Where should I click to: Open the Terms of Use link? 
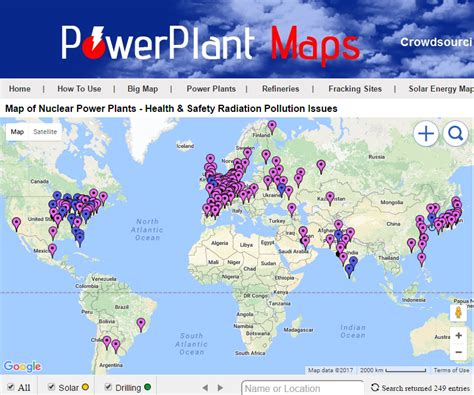pos(451,370)
